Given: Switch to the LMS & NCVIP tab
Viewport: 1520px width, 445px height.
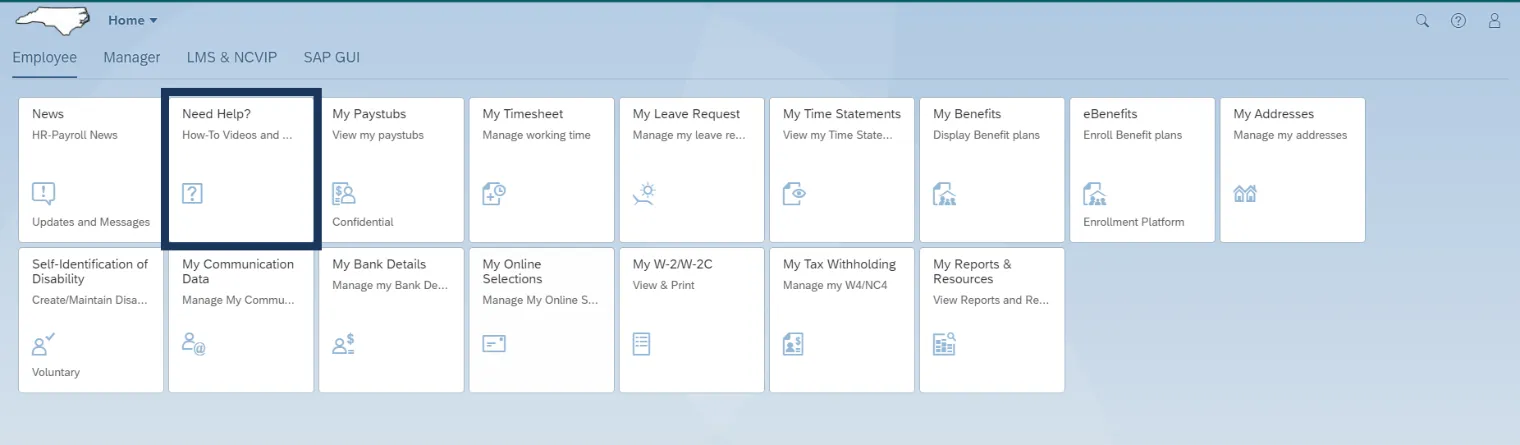Looking at the screenshot, I should (232, 58).
